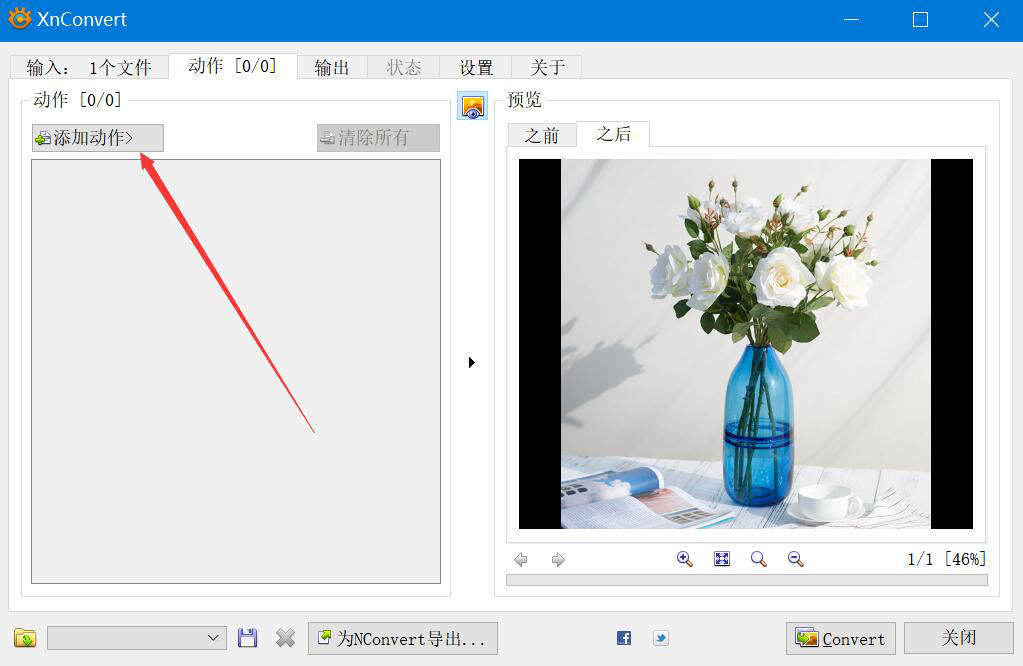Switch to the 输出 tab
1023x666 pixels.
[x=332, y=67]
